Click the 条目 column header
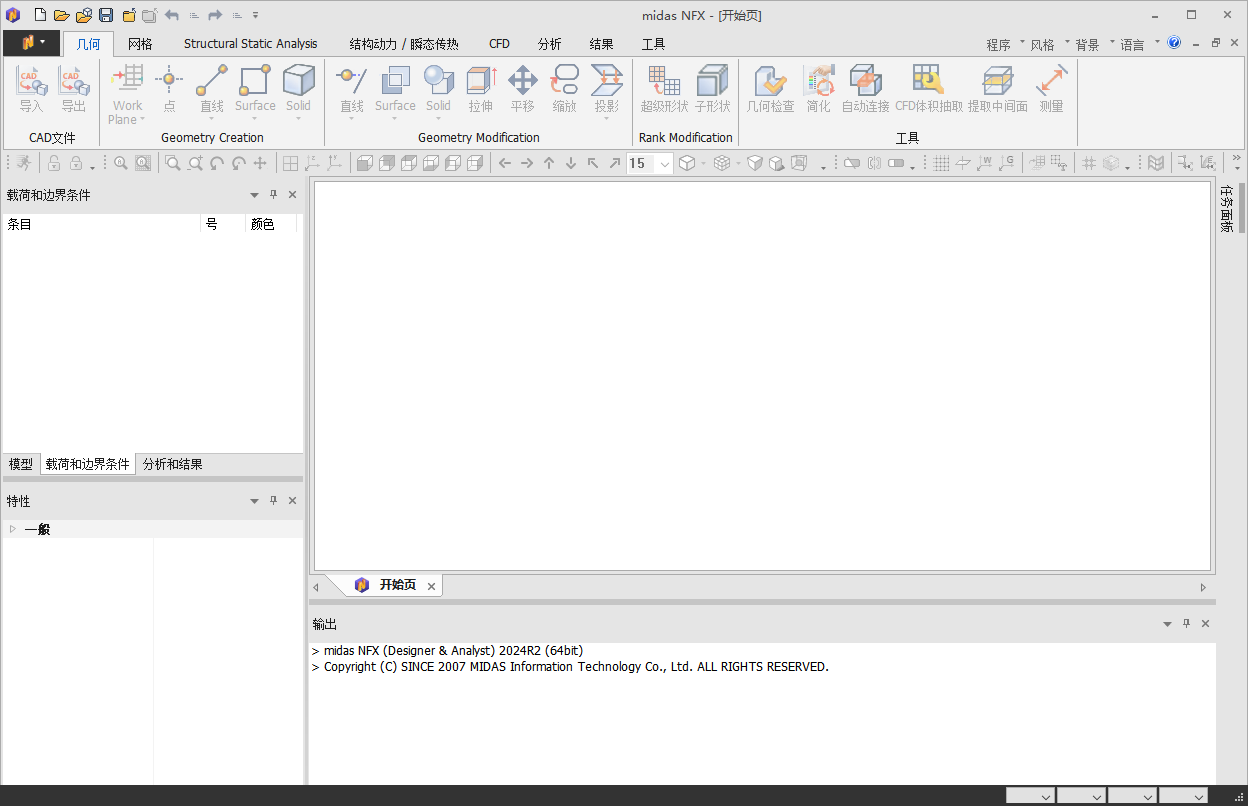 click(x=101, y=224)
